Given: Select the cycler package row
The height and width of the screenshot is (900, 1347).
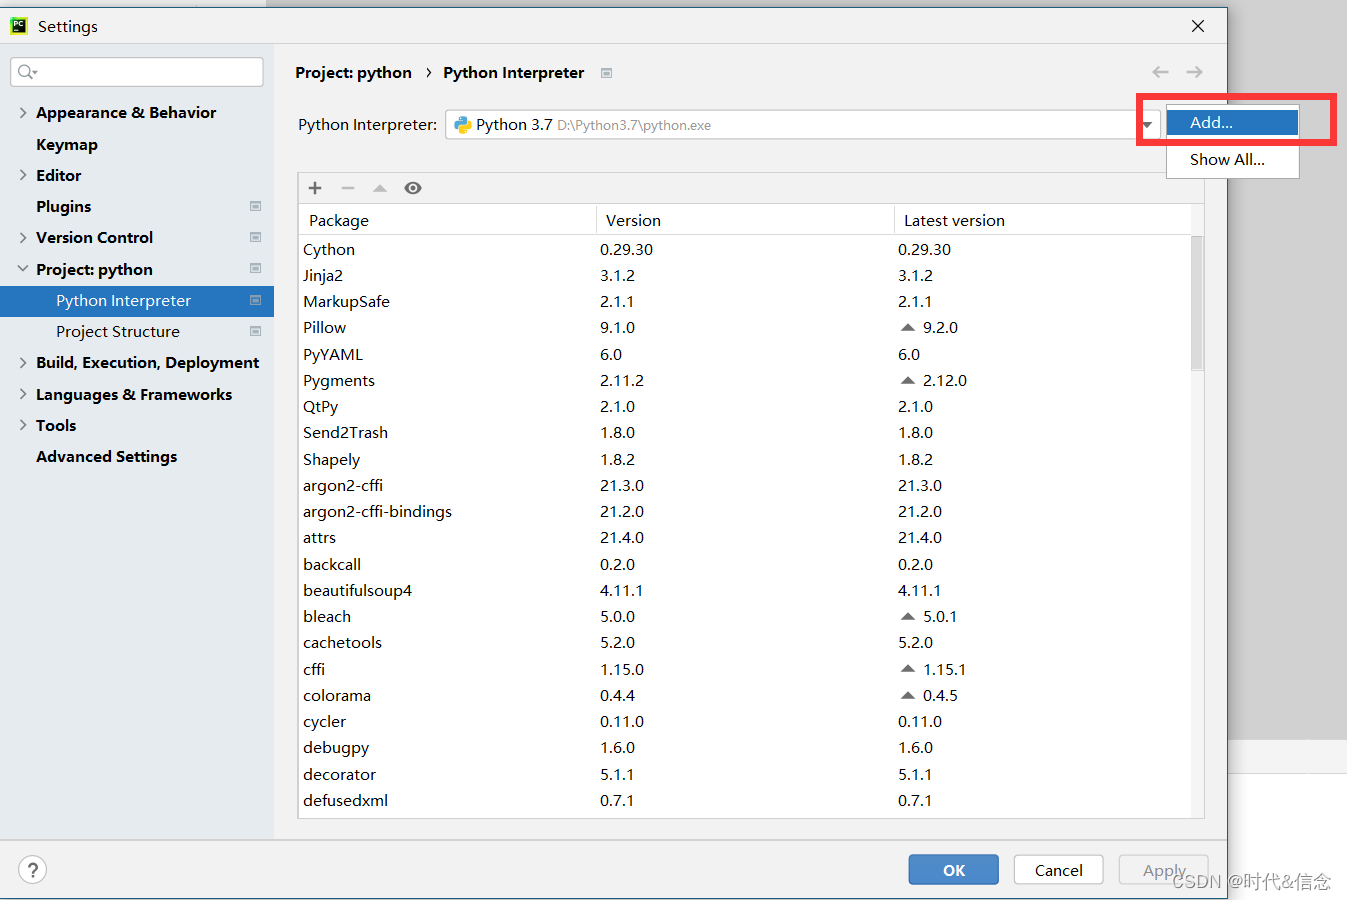Looking at the screenshot, I should click(x=745, y=721).
